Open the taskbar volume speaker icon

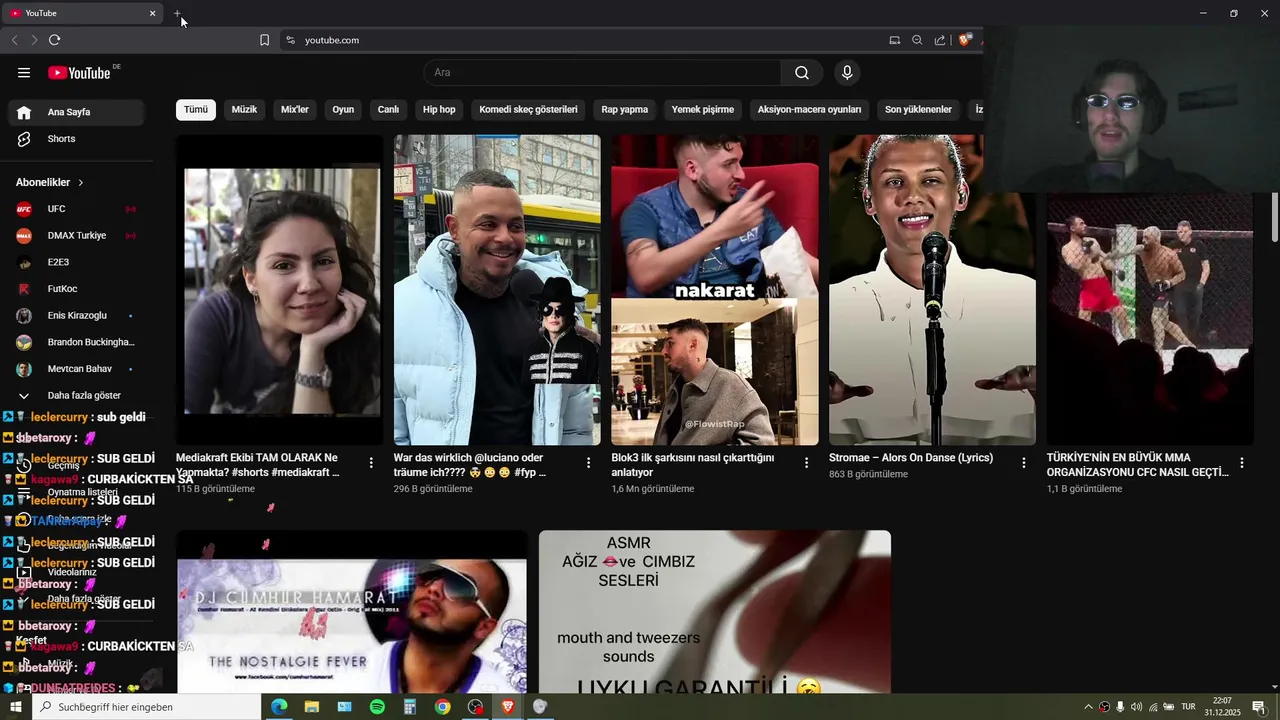point(1136,707)
